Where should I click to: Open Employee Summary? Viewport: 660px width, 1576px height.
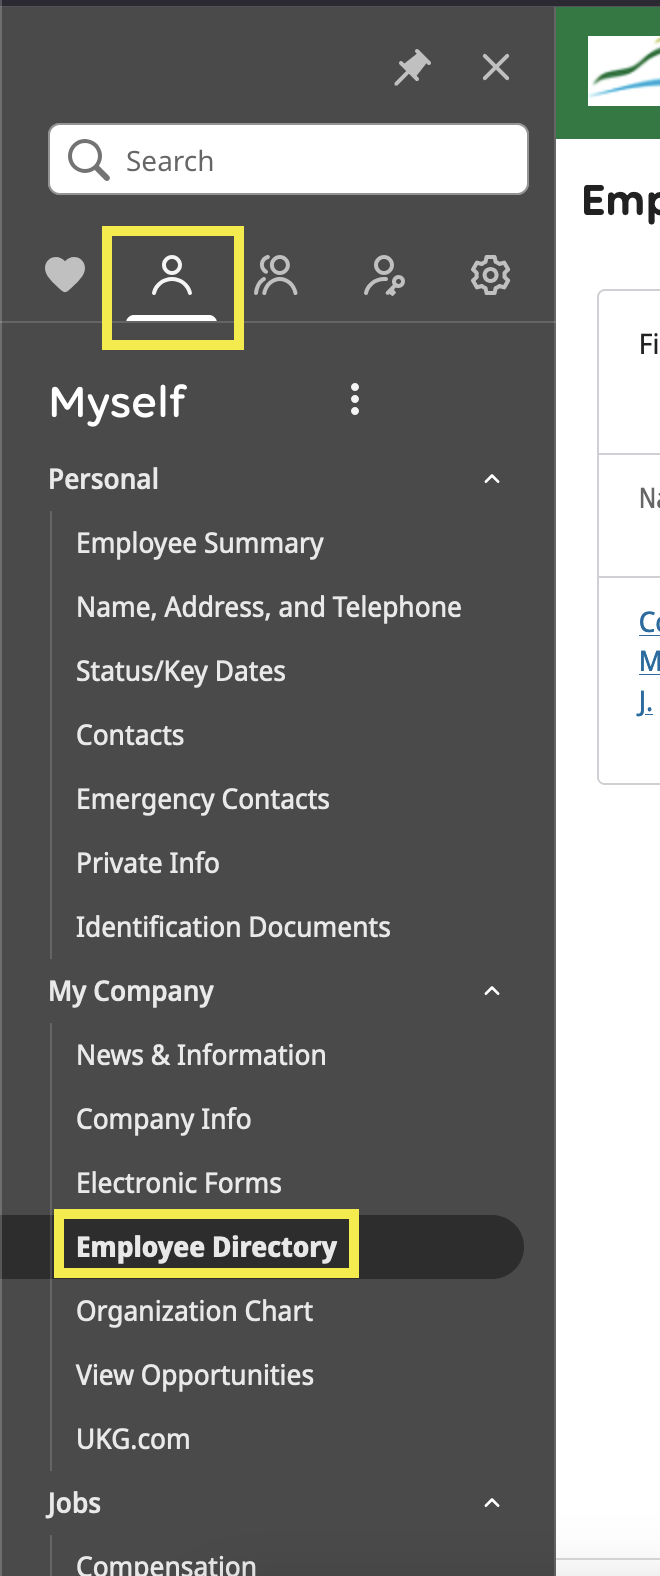[199, 542]
